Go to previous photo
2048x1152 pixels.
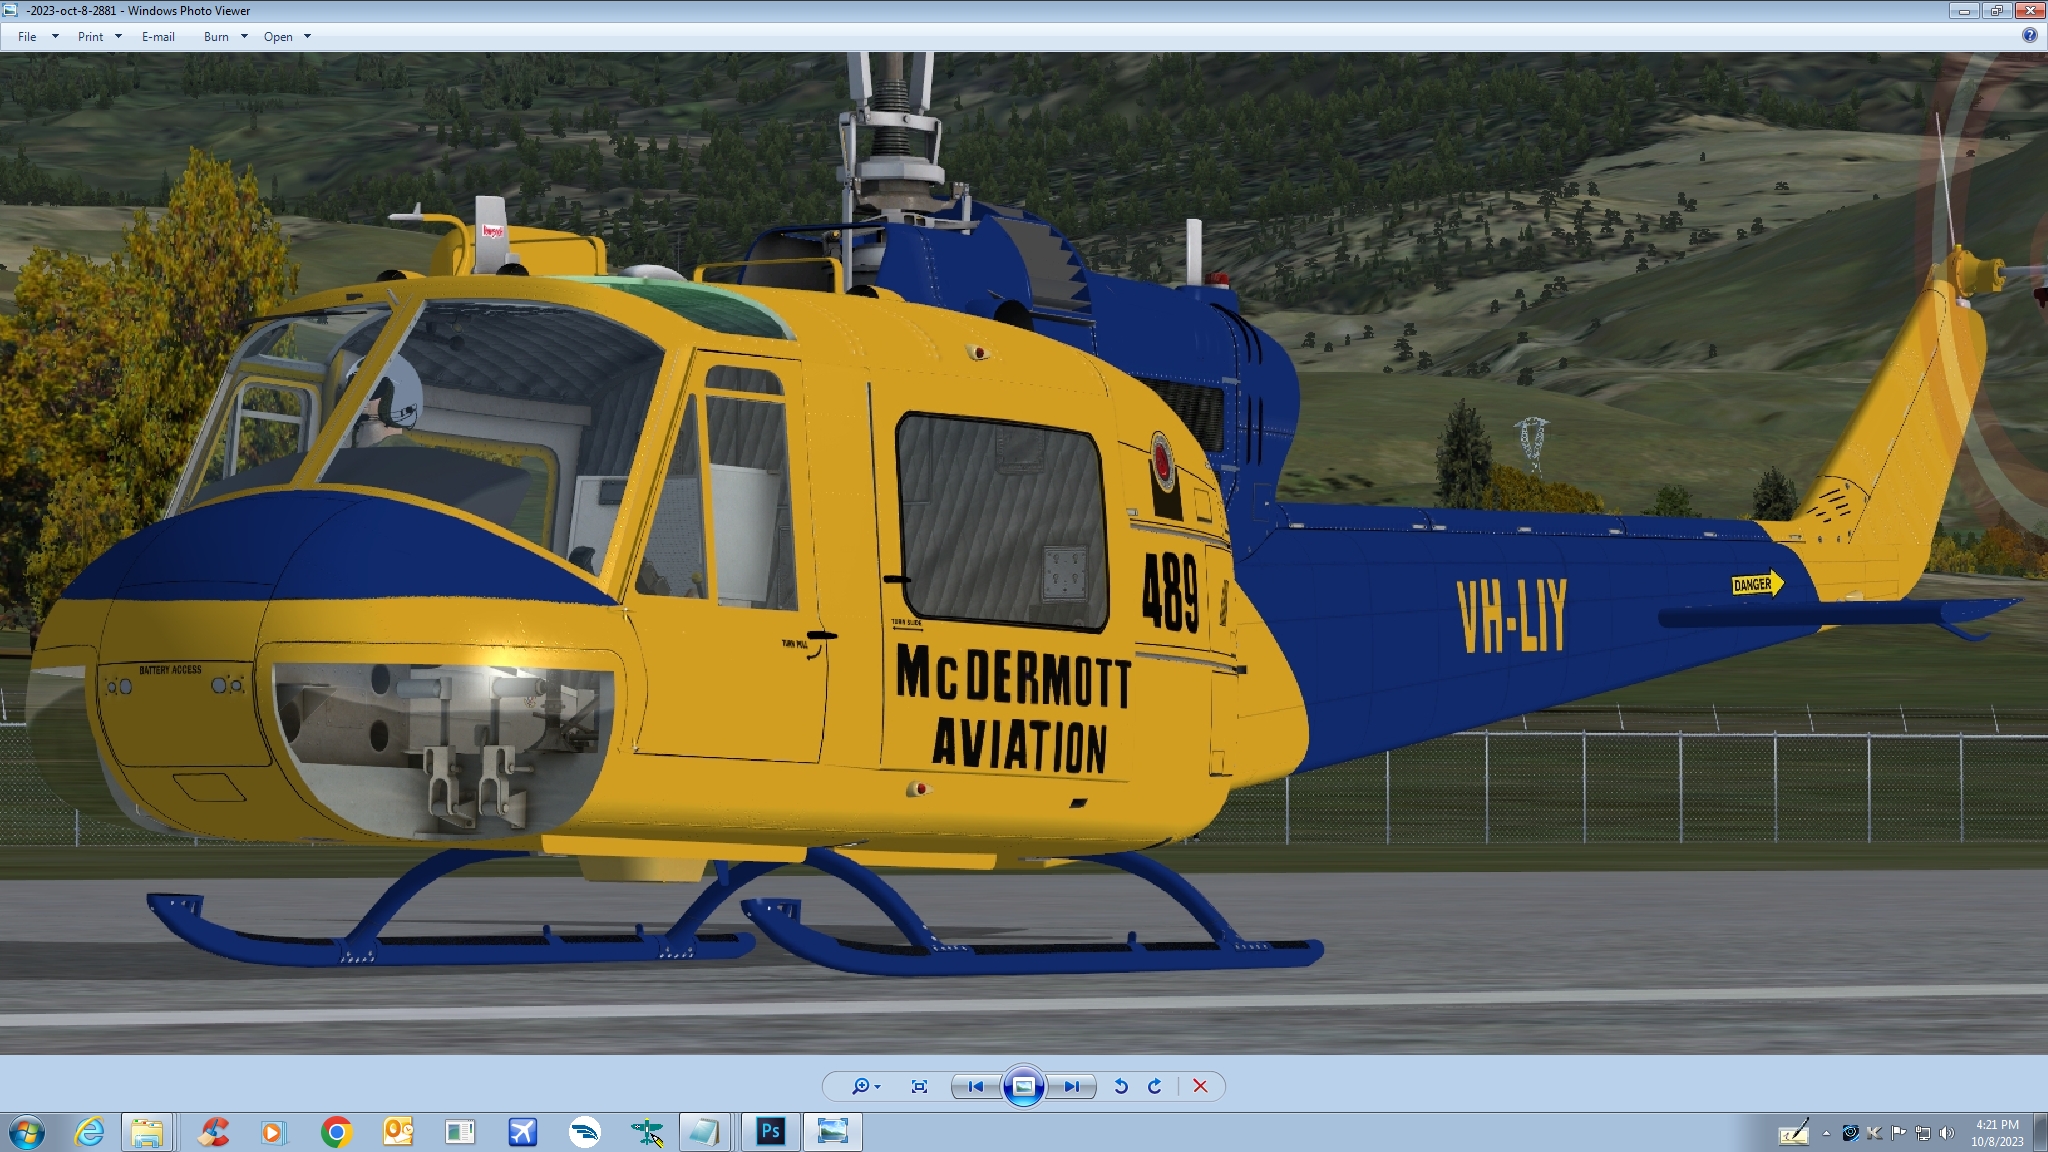click(975, 1086)
